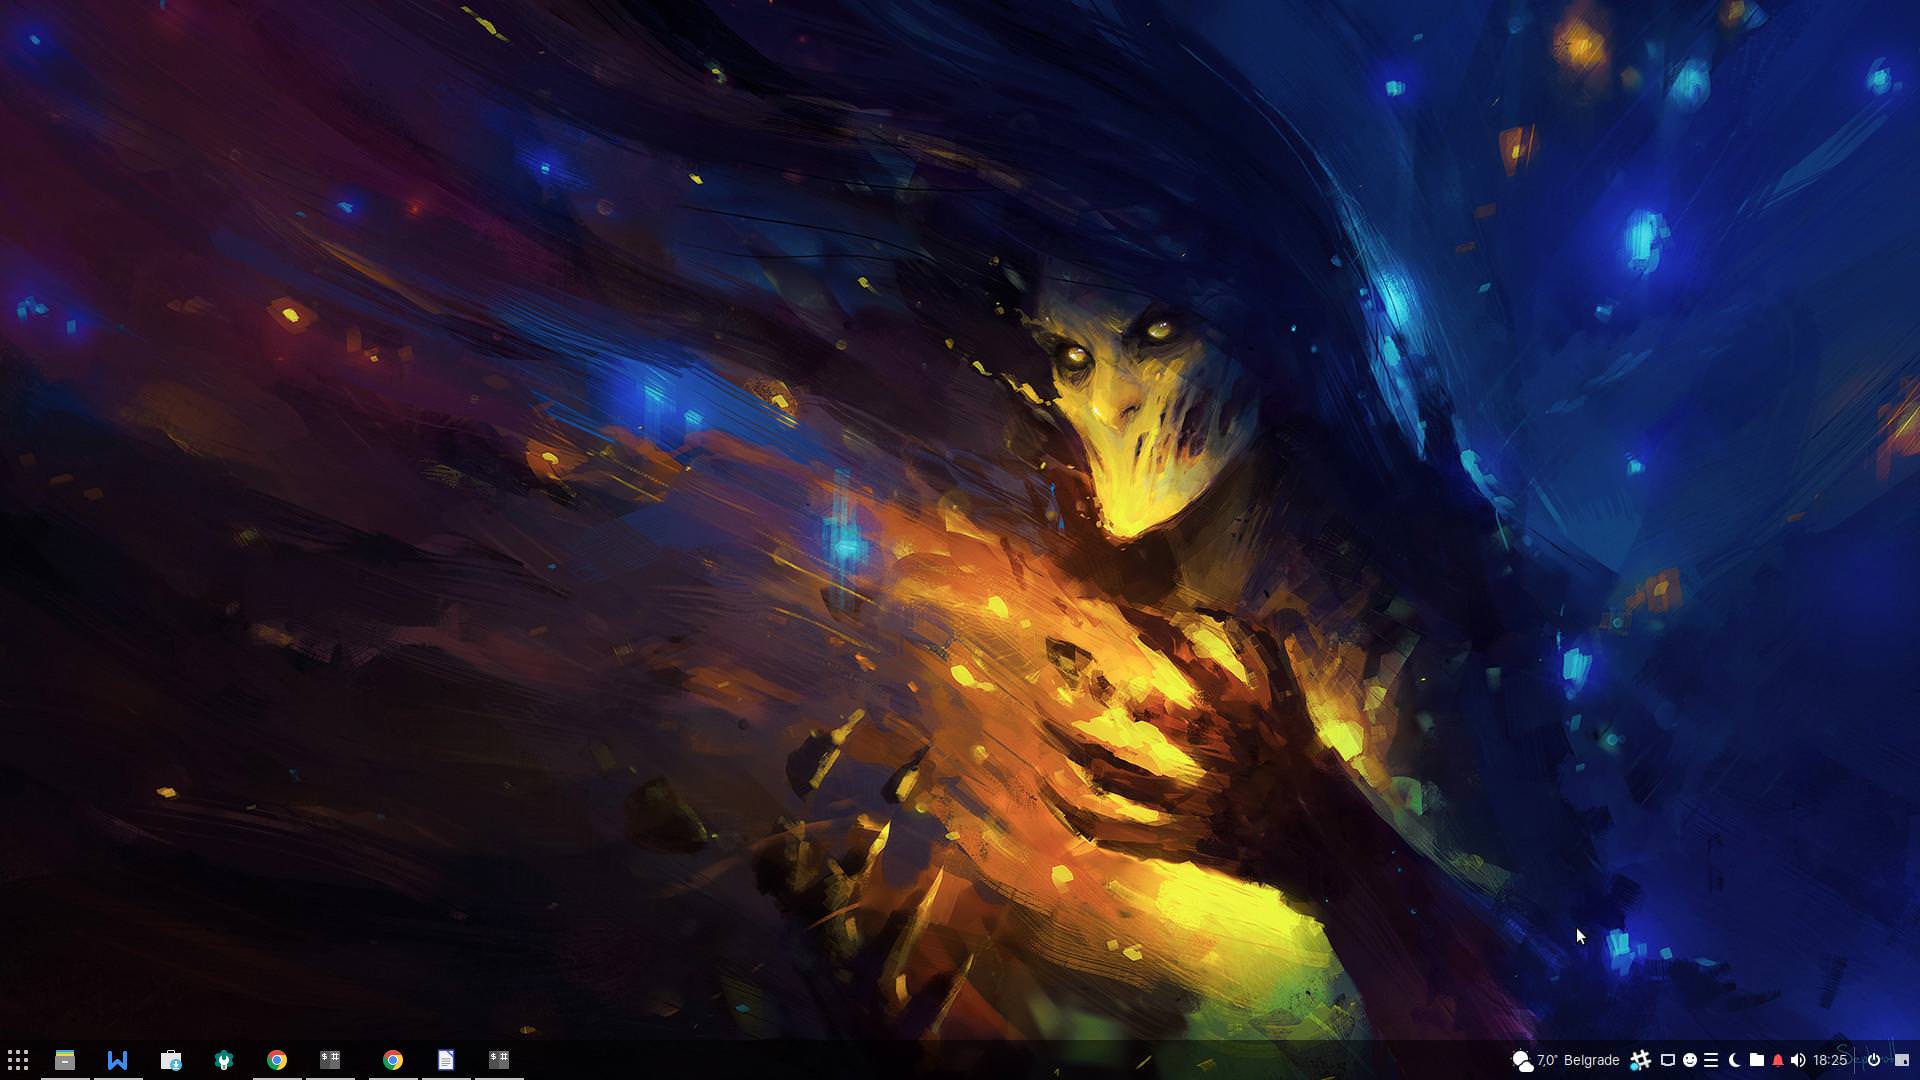Switch to the first Chrome window
Screen dimensions: 1920x1080
[x=277, y=1060]
